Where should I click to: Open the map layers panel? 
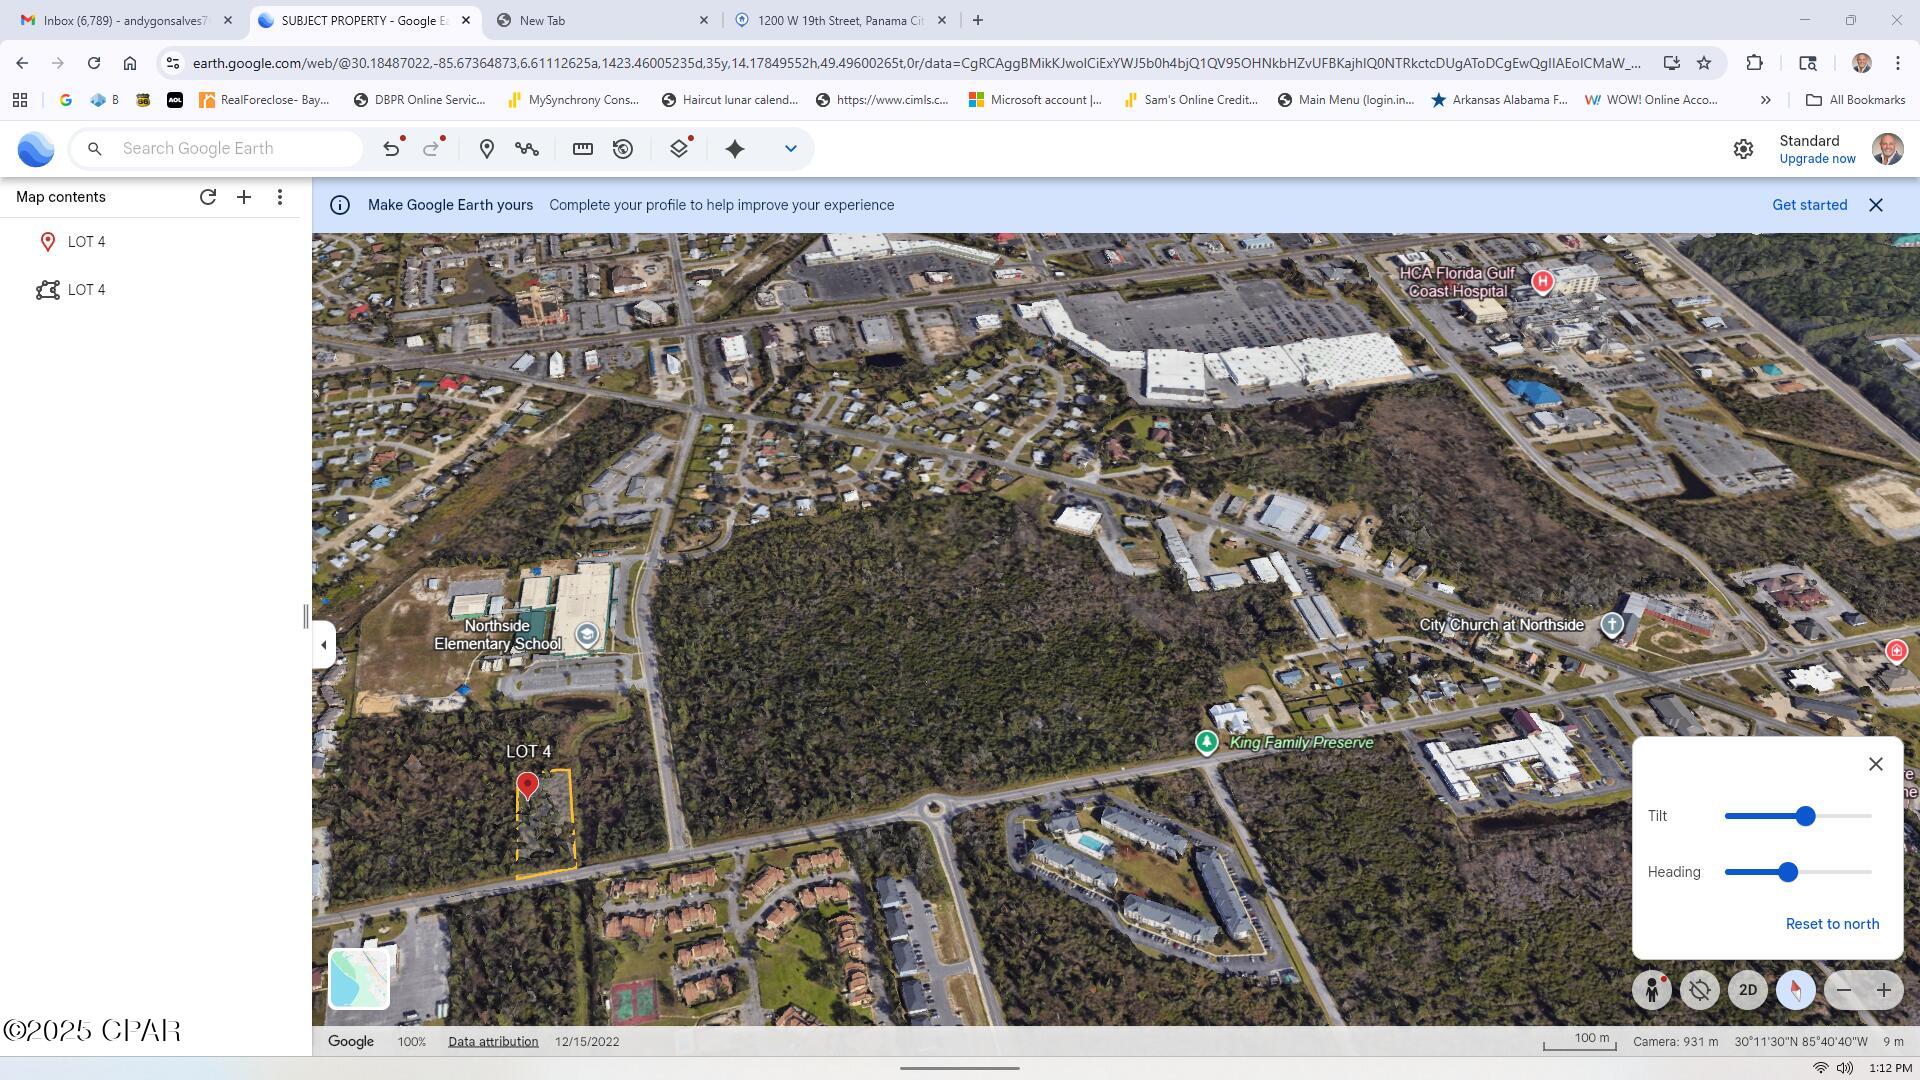click(x=679, y=149)
